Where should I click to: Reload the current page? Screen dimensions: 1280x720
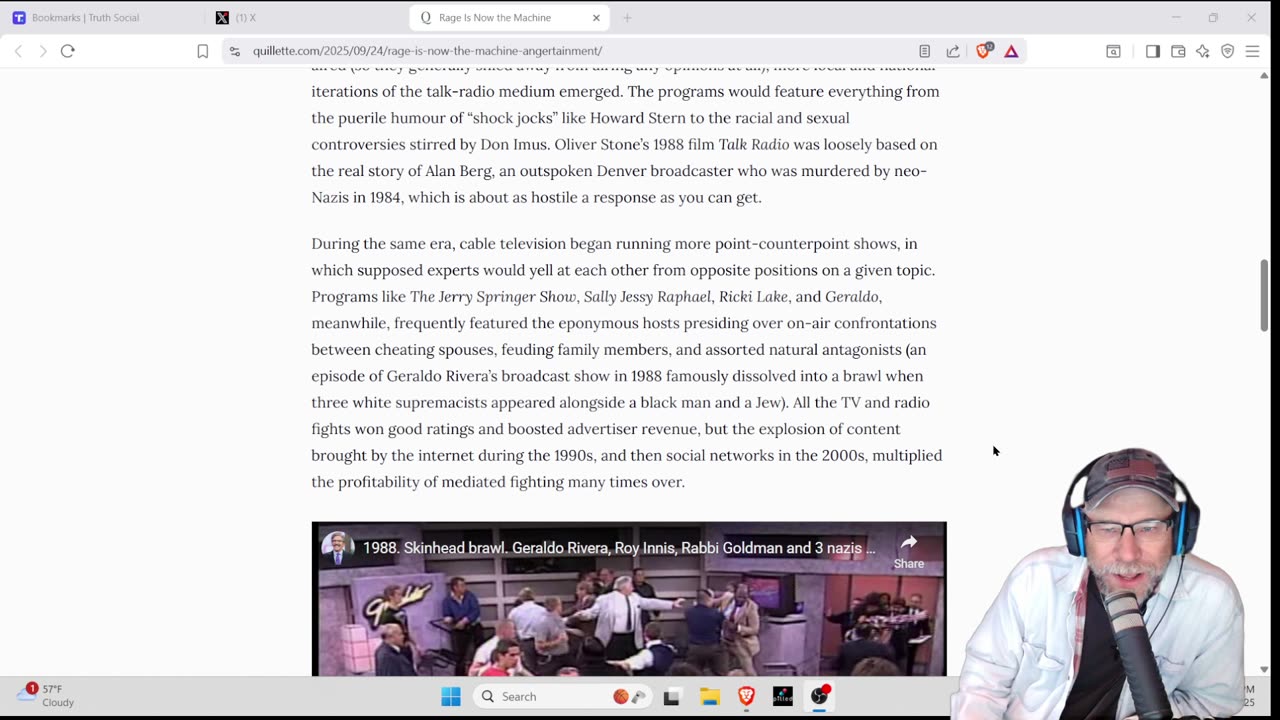(68, 51)
